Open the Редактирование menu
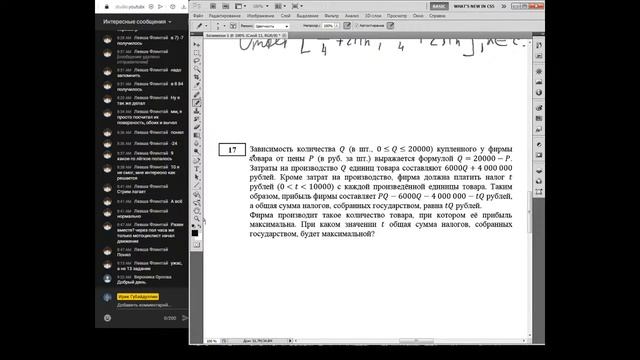Image resolution: width=640 pixels, height=360 pixels. 224,16
